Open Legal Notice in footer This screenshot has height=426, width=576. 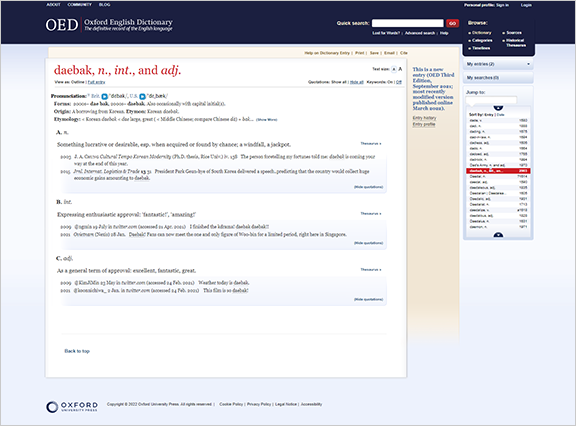click(286, 404)
